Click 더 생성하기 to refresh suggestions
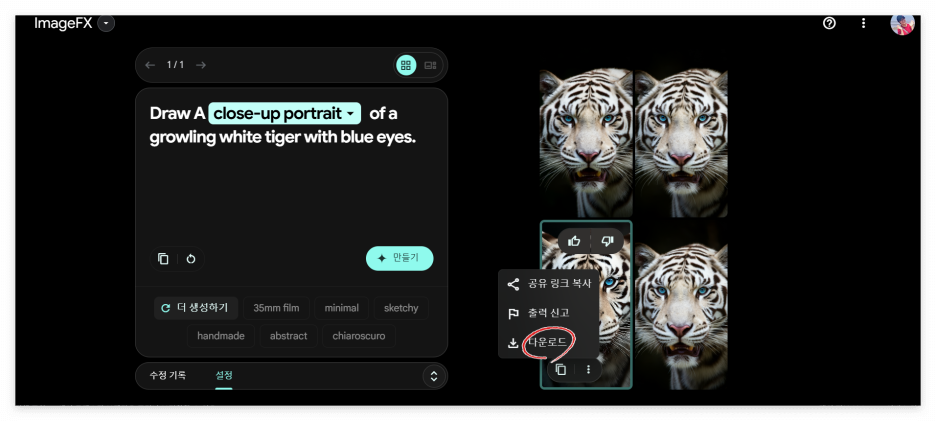Viewport: 936px width, 421px height. coord(196,308)
